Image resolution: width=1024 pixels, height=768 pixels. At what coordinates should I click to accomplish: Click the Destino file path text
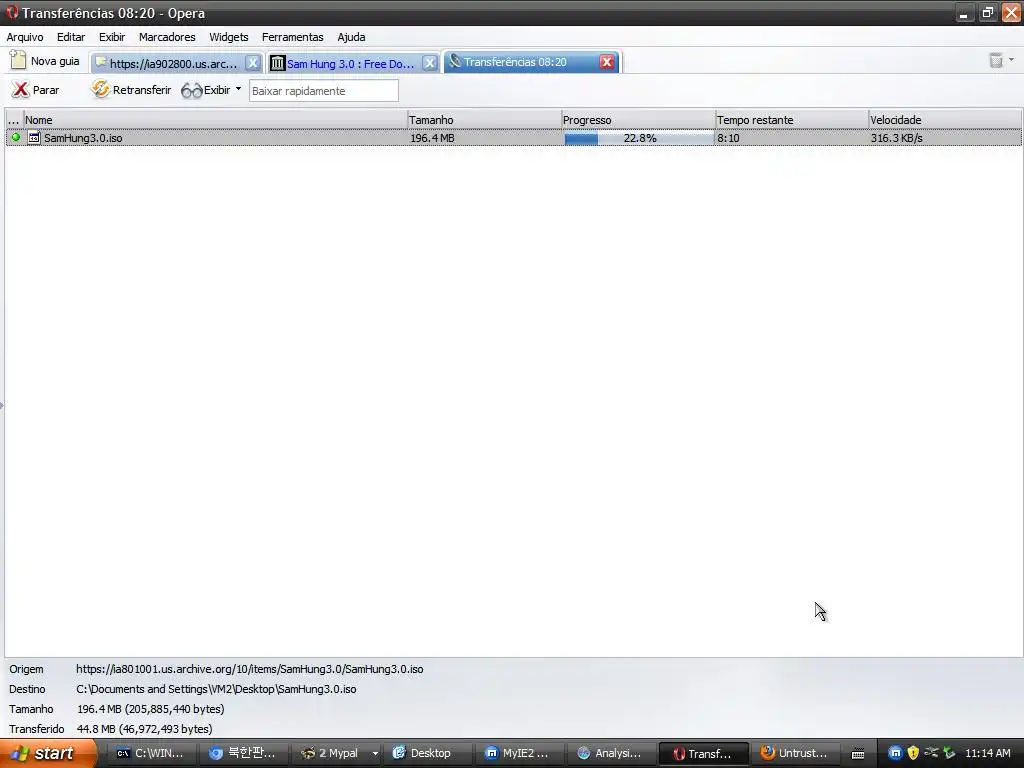(216, 689)
